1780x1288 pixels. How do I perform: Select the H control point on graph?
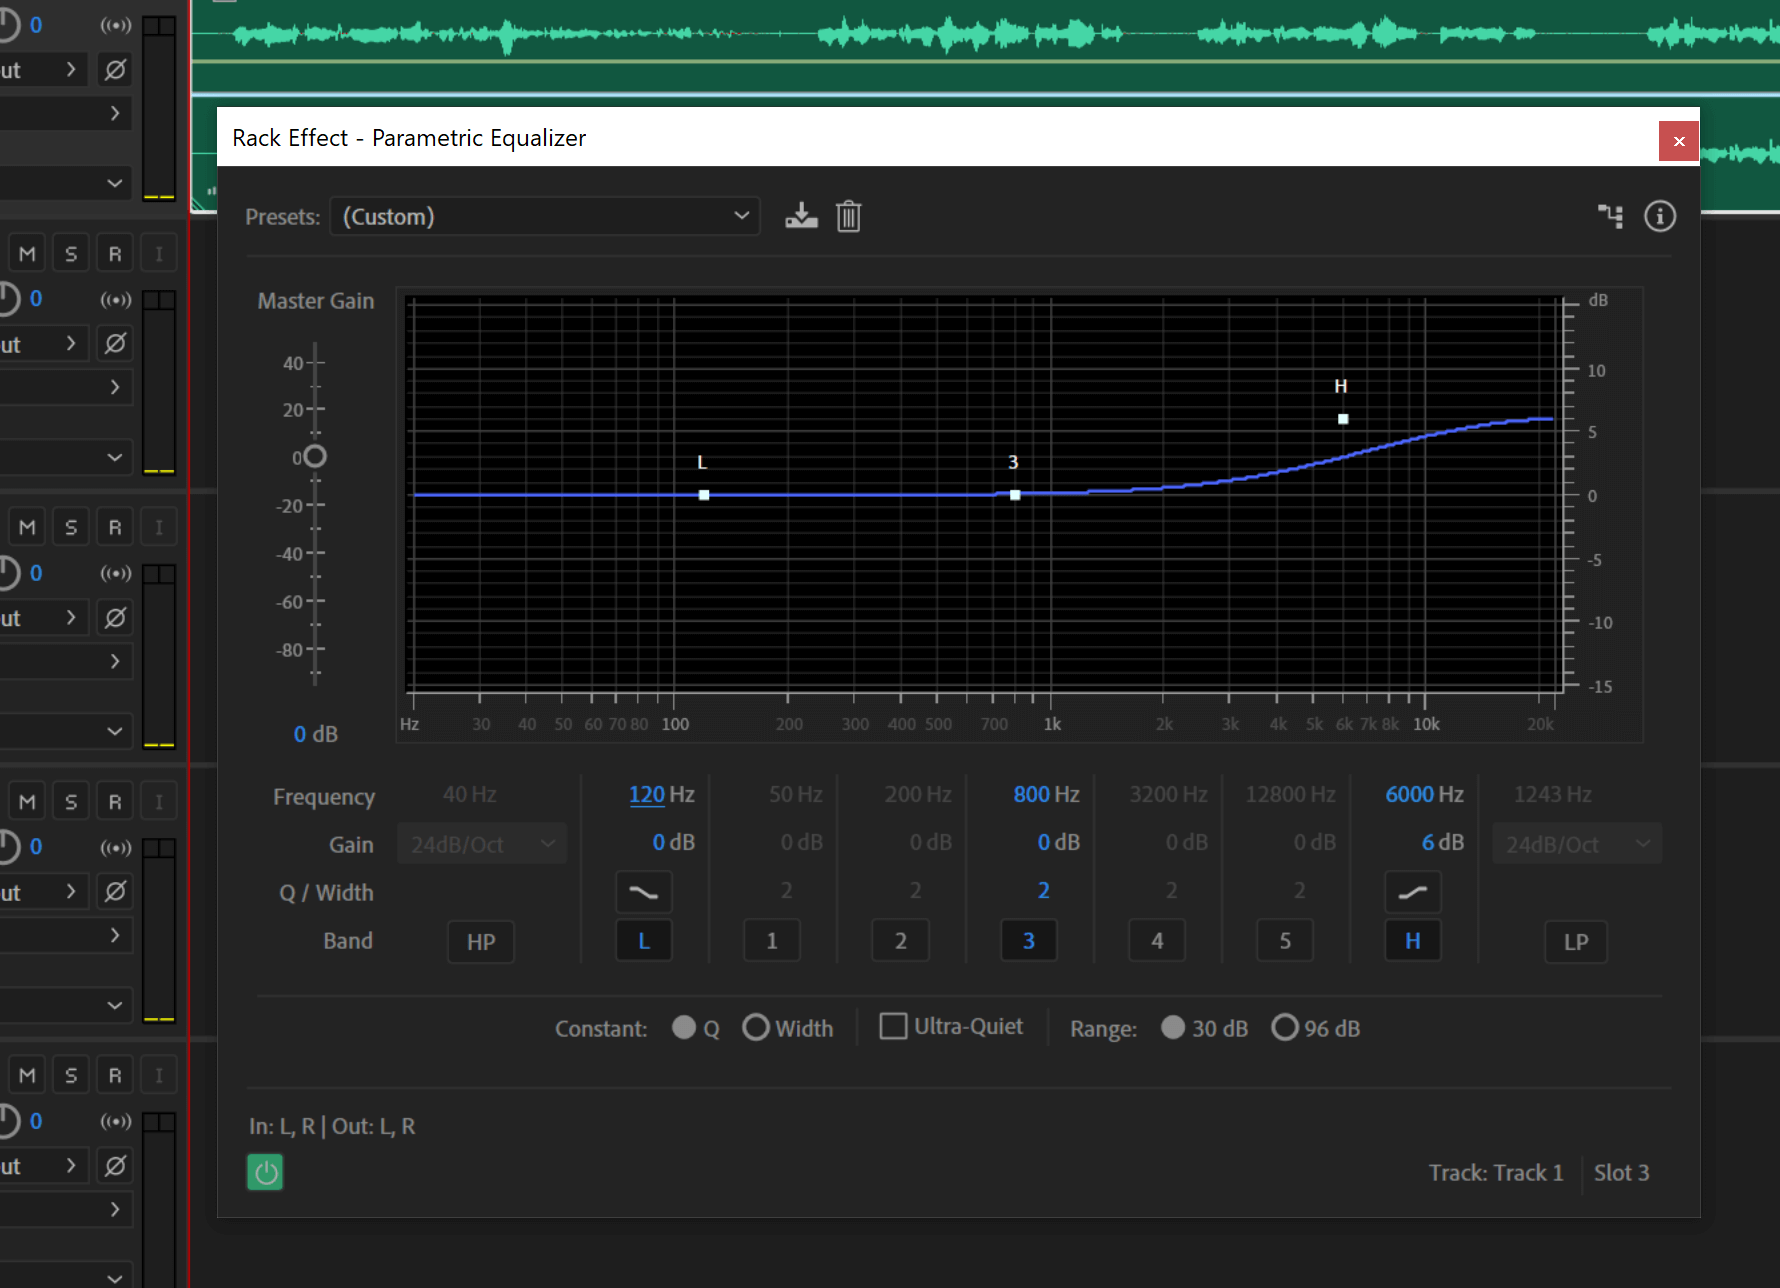coord(1343,419)
